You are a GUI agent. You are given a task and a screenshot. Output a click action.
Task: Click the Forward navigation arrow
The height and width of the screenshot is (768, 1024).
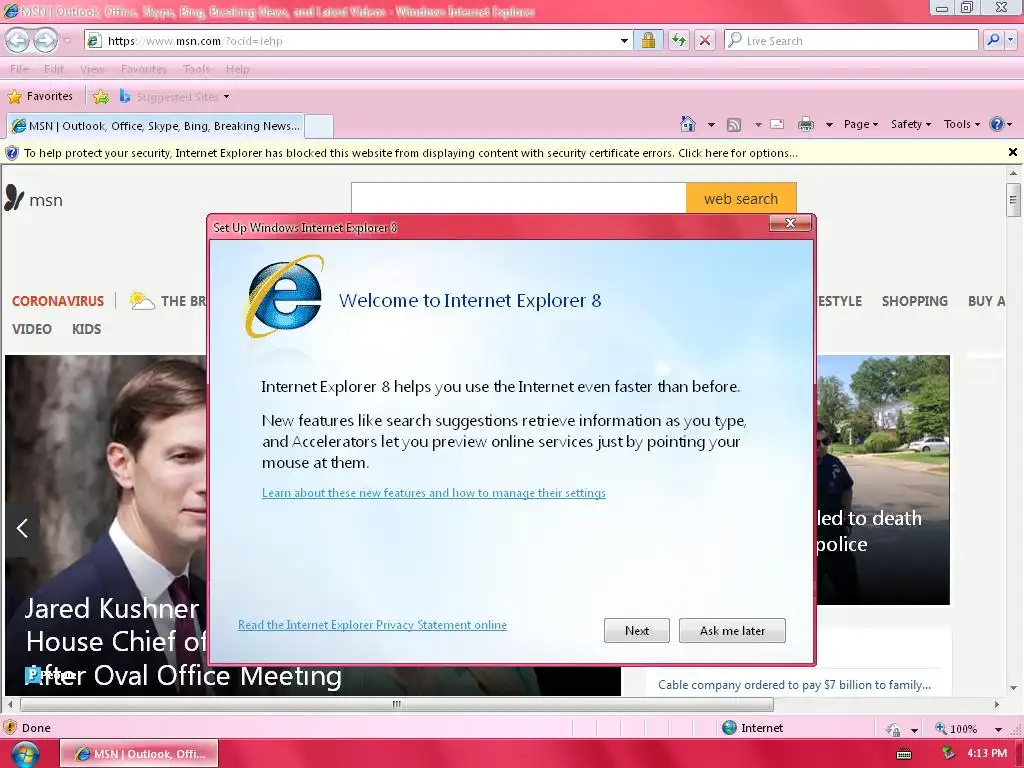45,40
